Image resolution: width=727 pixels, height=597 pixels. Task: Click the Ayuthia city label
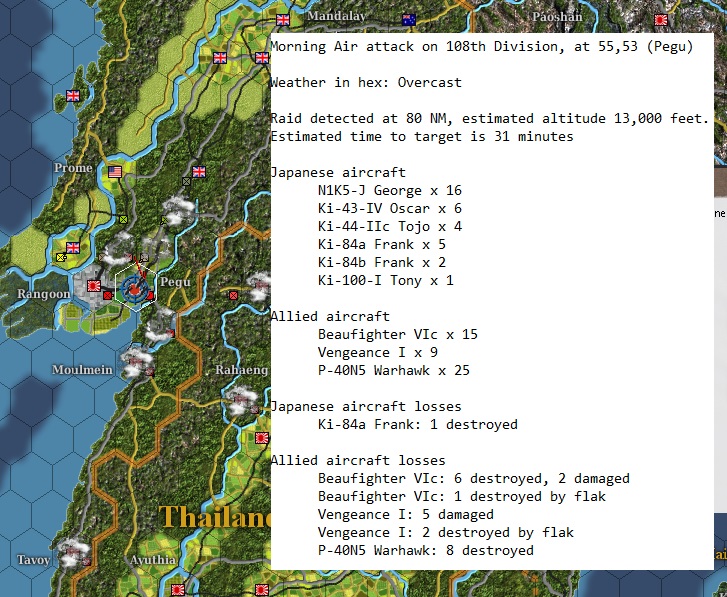coord(153,560)
